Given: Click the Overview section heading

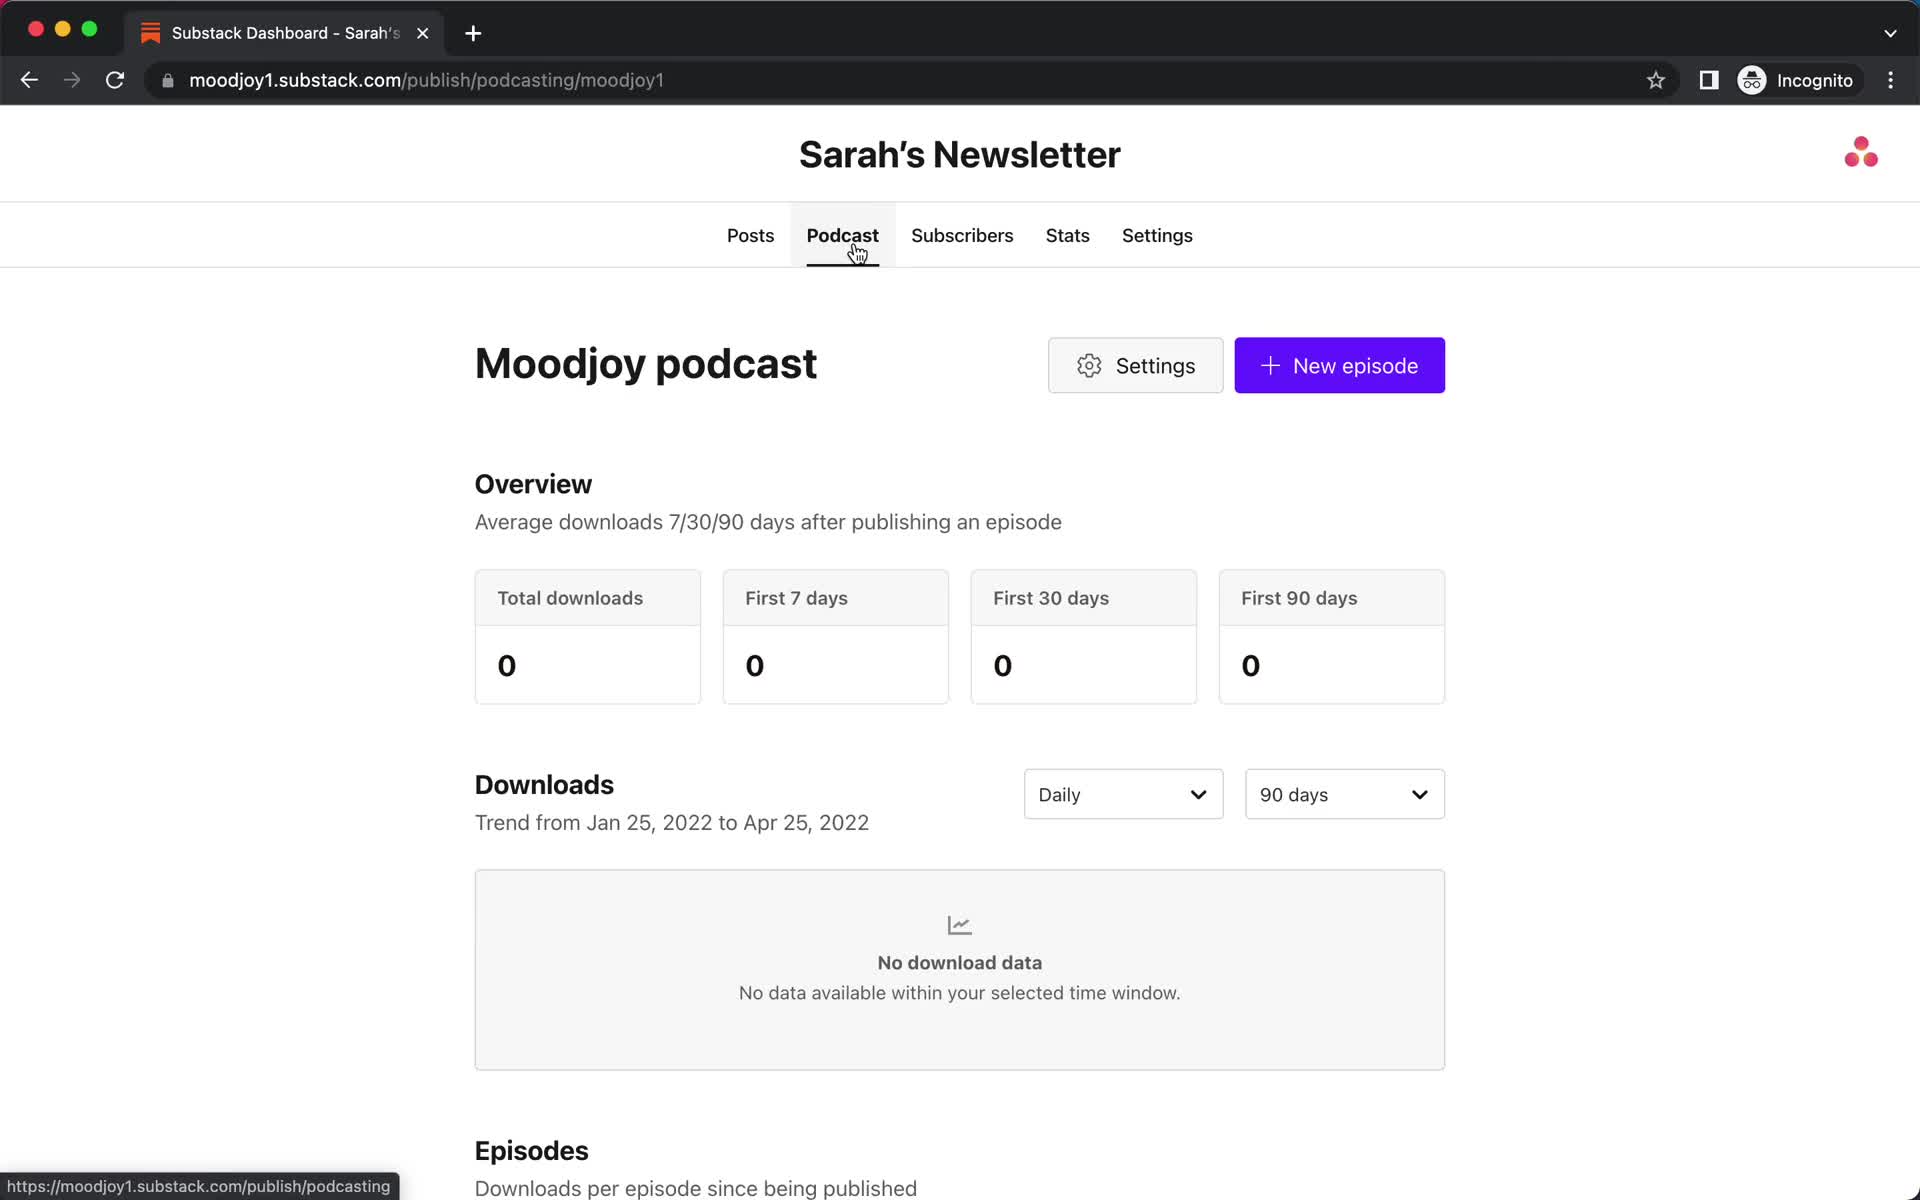Looking at the screenshot, I should tap(533, 484).
